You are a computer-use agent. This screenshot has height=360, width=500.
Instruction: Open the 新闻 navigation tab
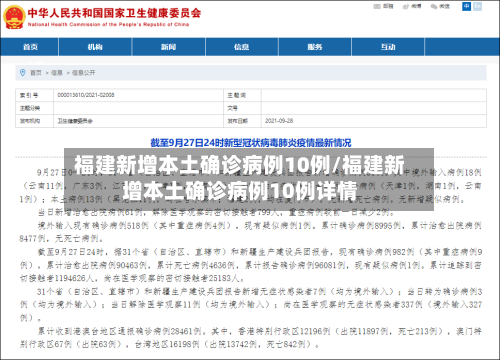click(x=169, y=47)
